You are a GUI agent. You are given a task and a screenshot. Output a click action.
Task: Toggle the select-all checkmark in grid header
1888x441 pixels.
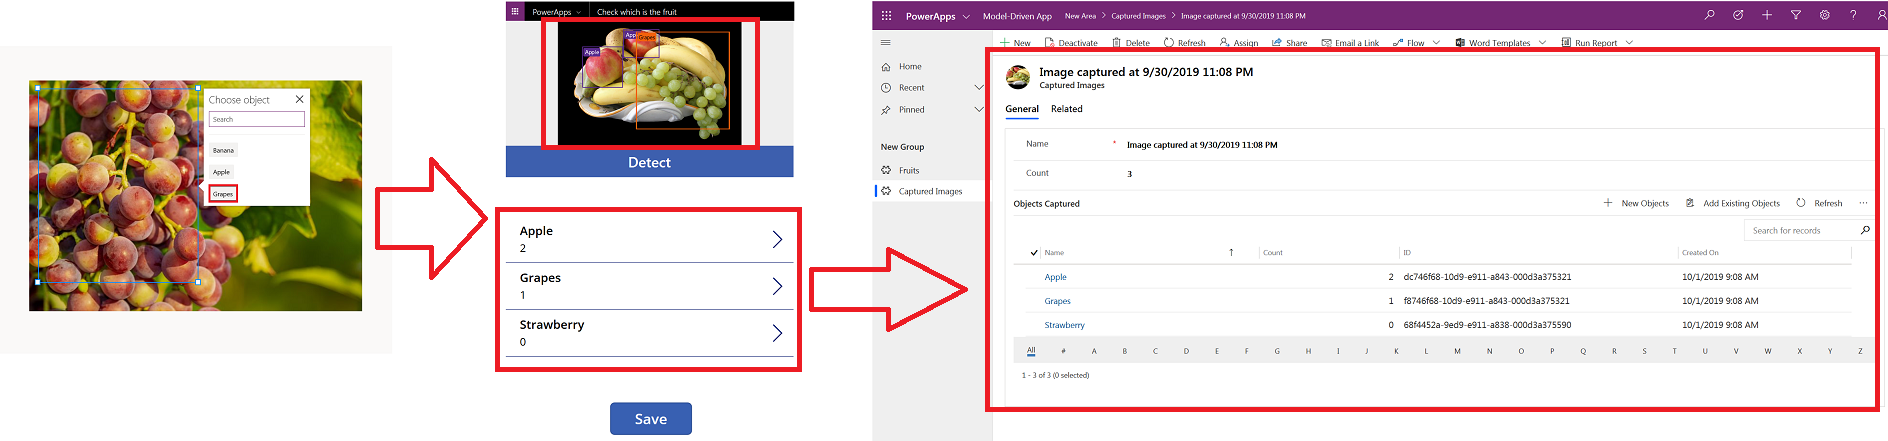[1033, 253]
